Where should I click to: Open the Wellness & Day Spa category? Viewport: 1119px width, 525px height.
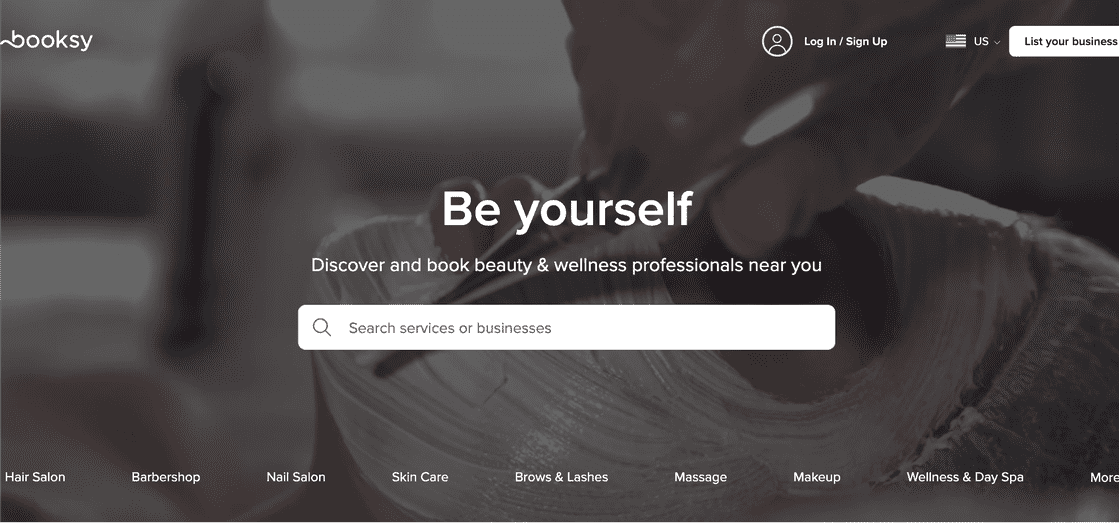[965, 477]
